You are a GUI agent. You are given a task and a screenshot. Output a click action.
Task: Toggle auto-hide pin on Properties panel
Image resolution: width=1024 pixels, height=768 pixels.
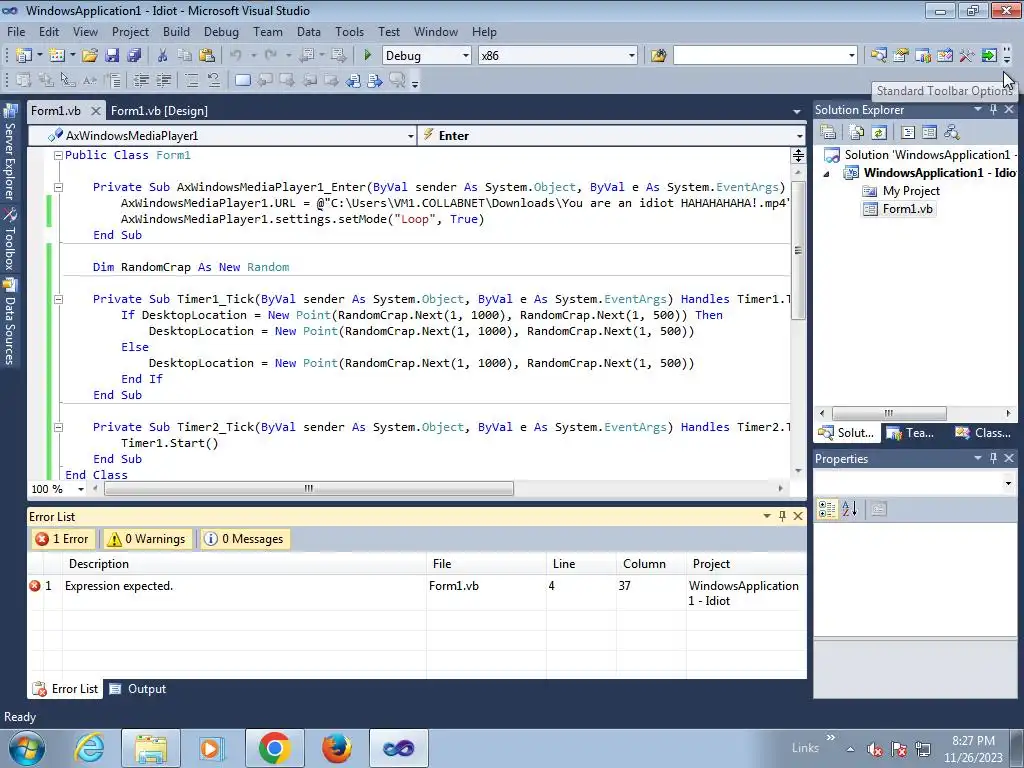(x=993, y=458)
